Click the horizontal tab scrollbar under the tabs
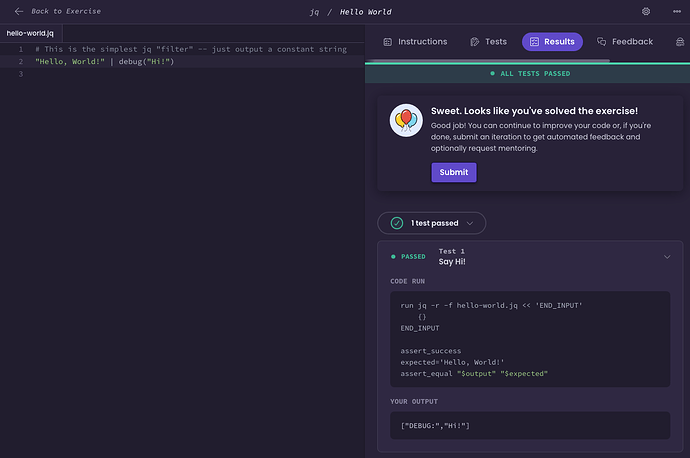690x458 pixels. pyautogui.click(x=488, y=61)
